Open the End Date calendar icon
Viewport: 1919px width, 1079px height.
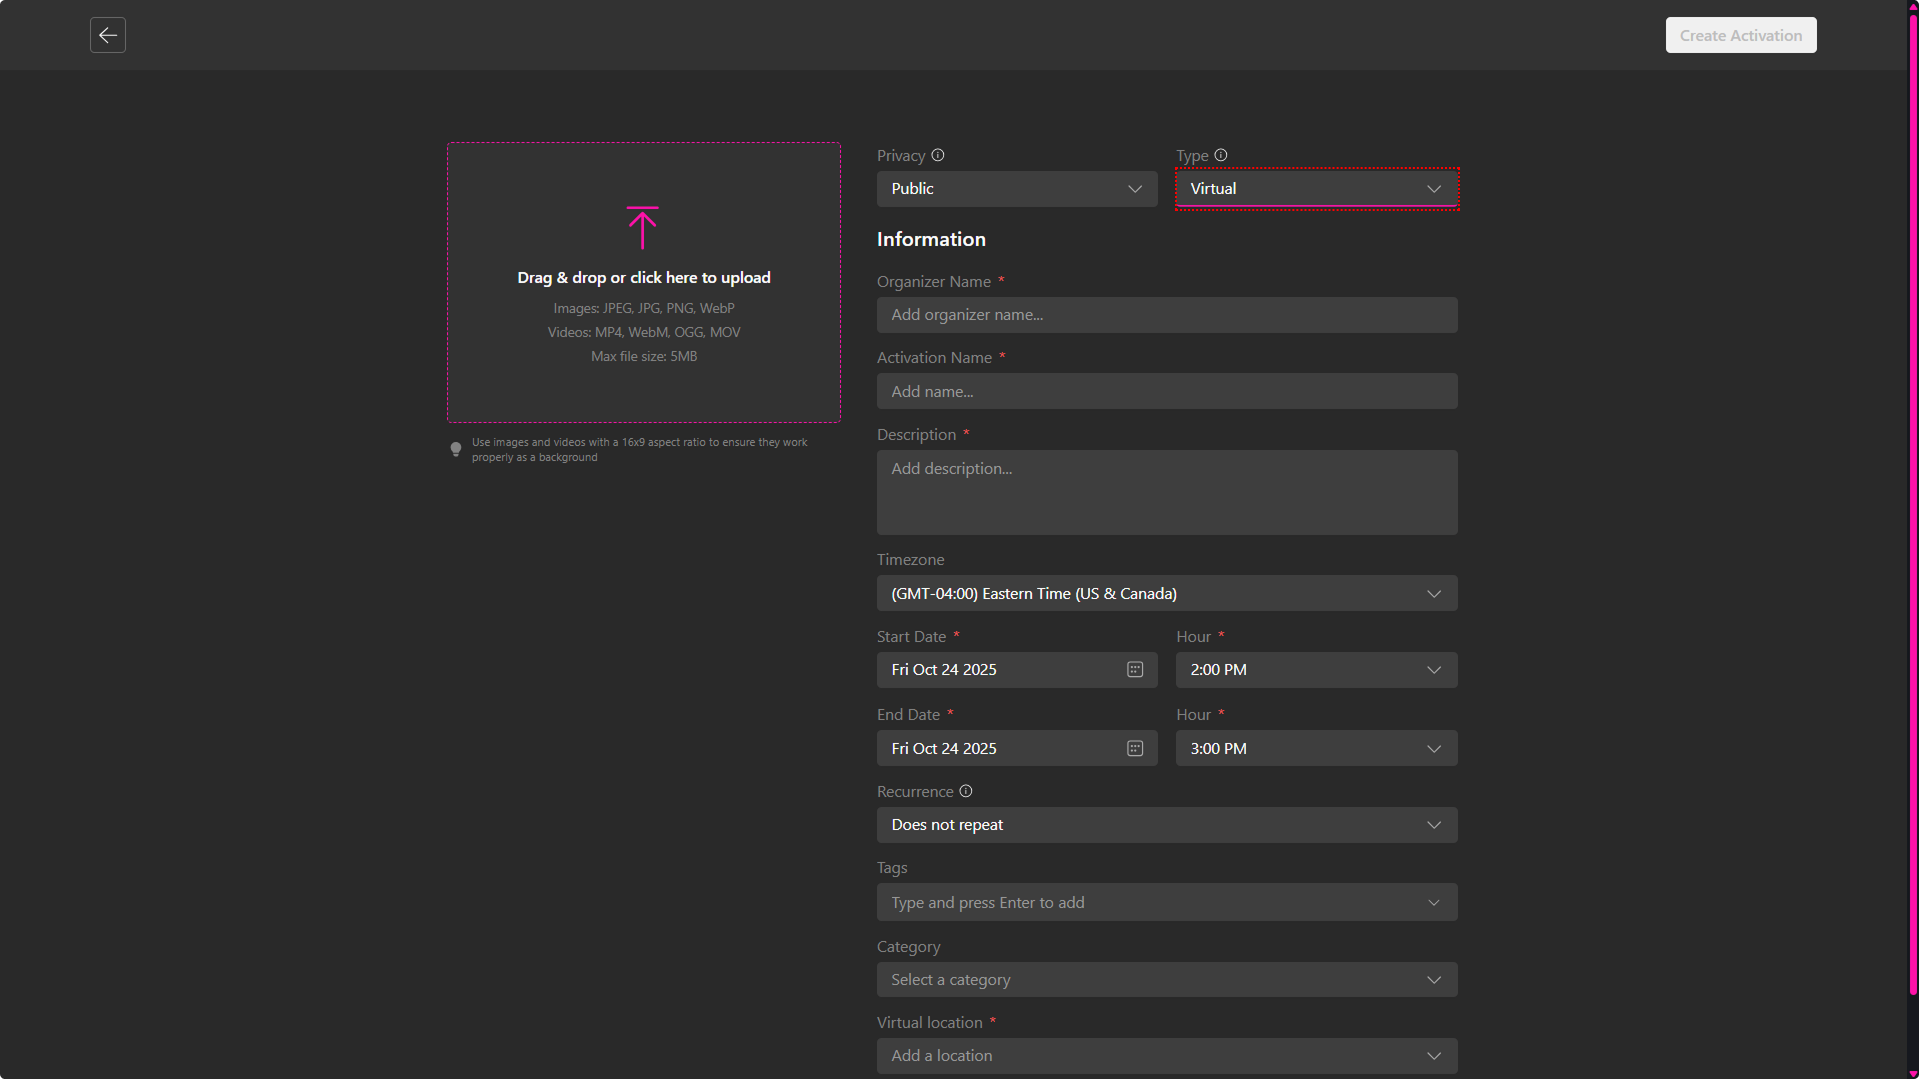pyautogui.click(x=1135, y=749)
